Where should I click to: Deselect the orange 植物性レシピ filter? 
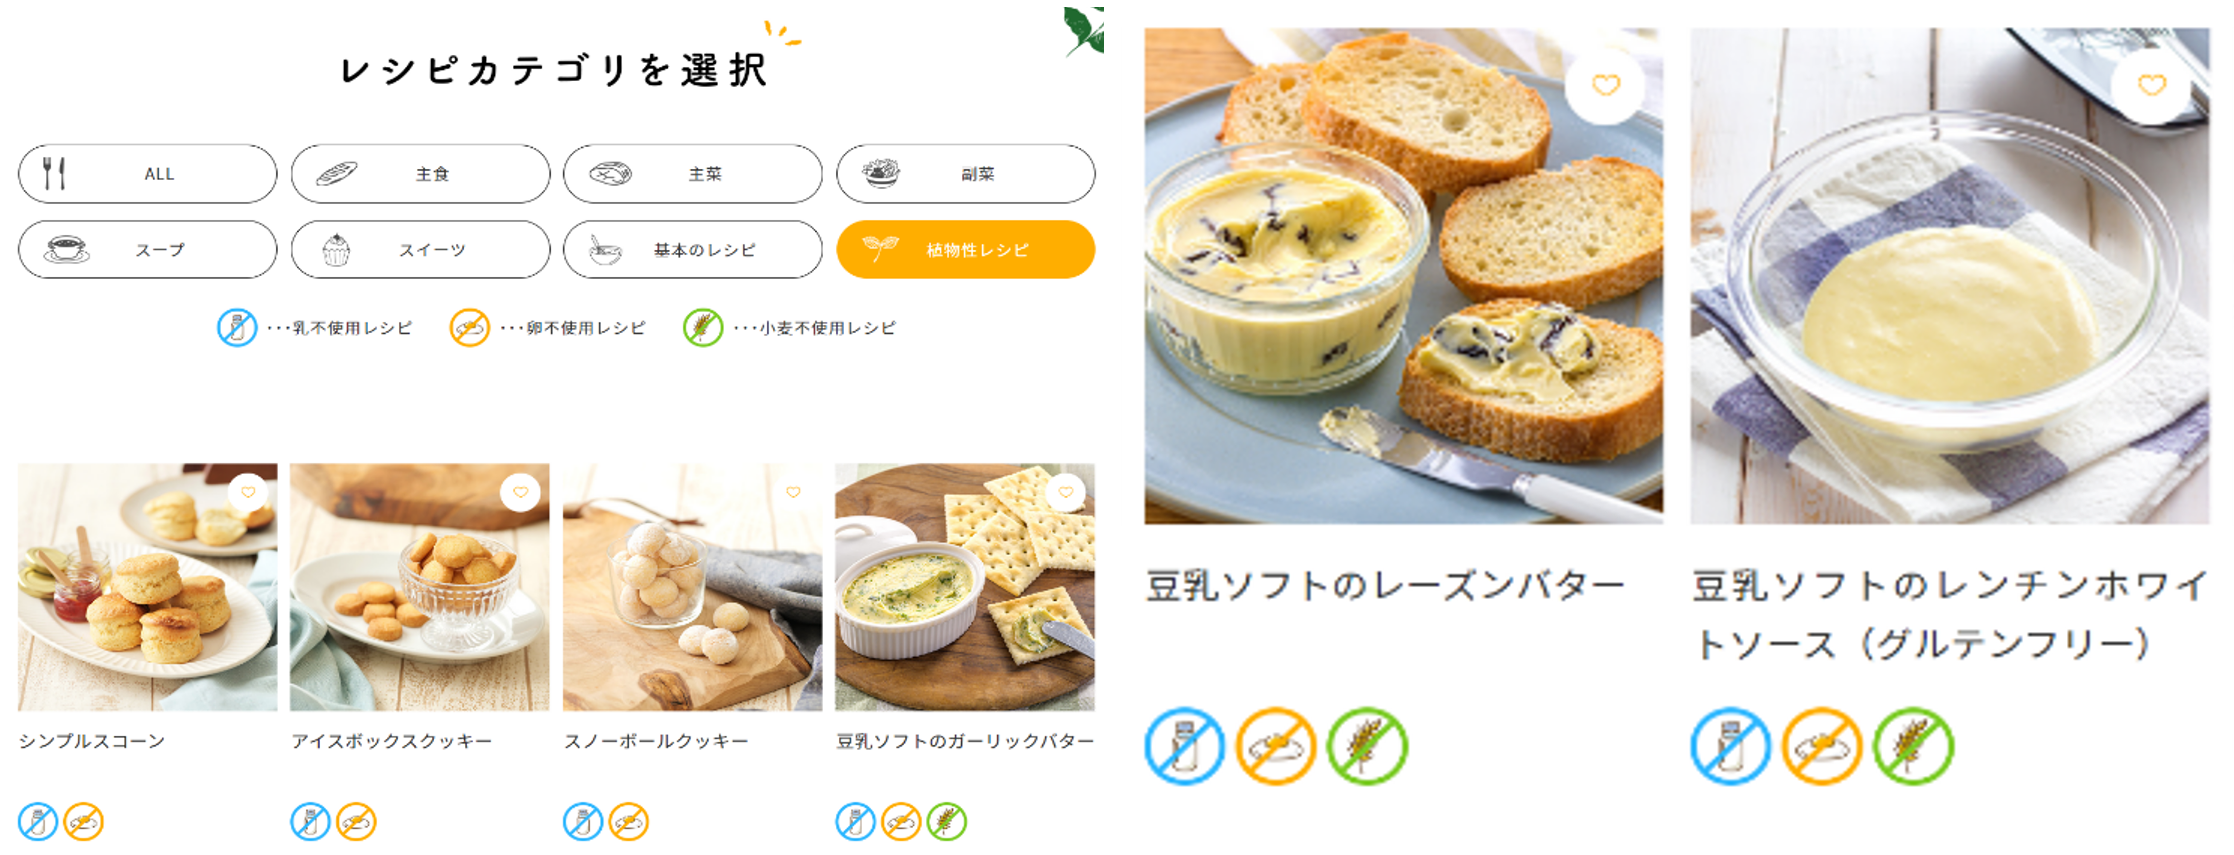click(x=966, y=250)
